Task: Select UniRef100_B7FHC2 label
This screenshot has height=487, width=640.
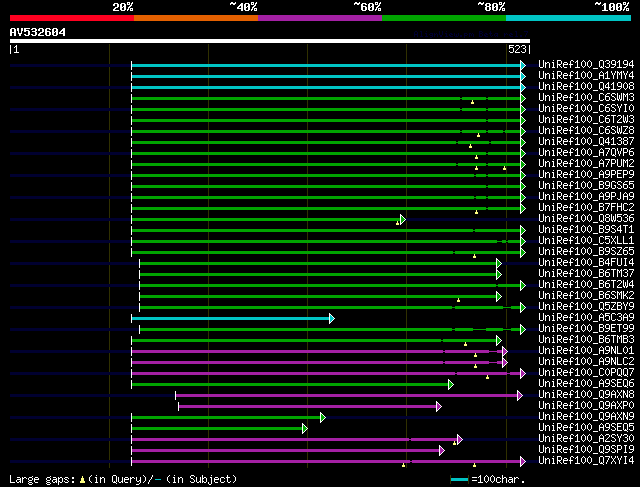Action: coord(586,208)
